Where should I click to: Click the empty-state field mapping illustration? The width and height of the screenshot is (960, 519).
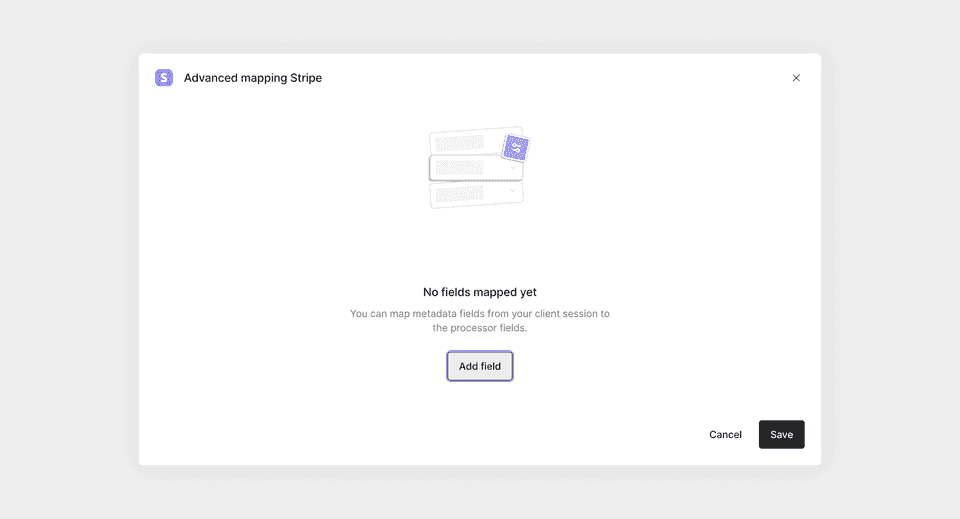point(479,167)
